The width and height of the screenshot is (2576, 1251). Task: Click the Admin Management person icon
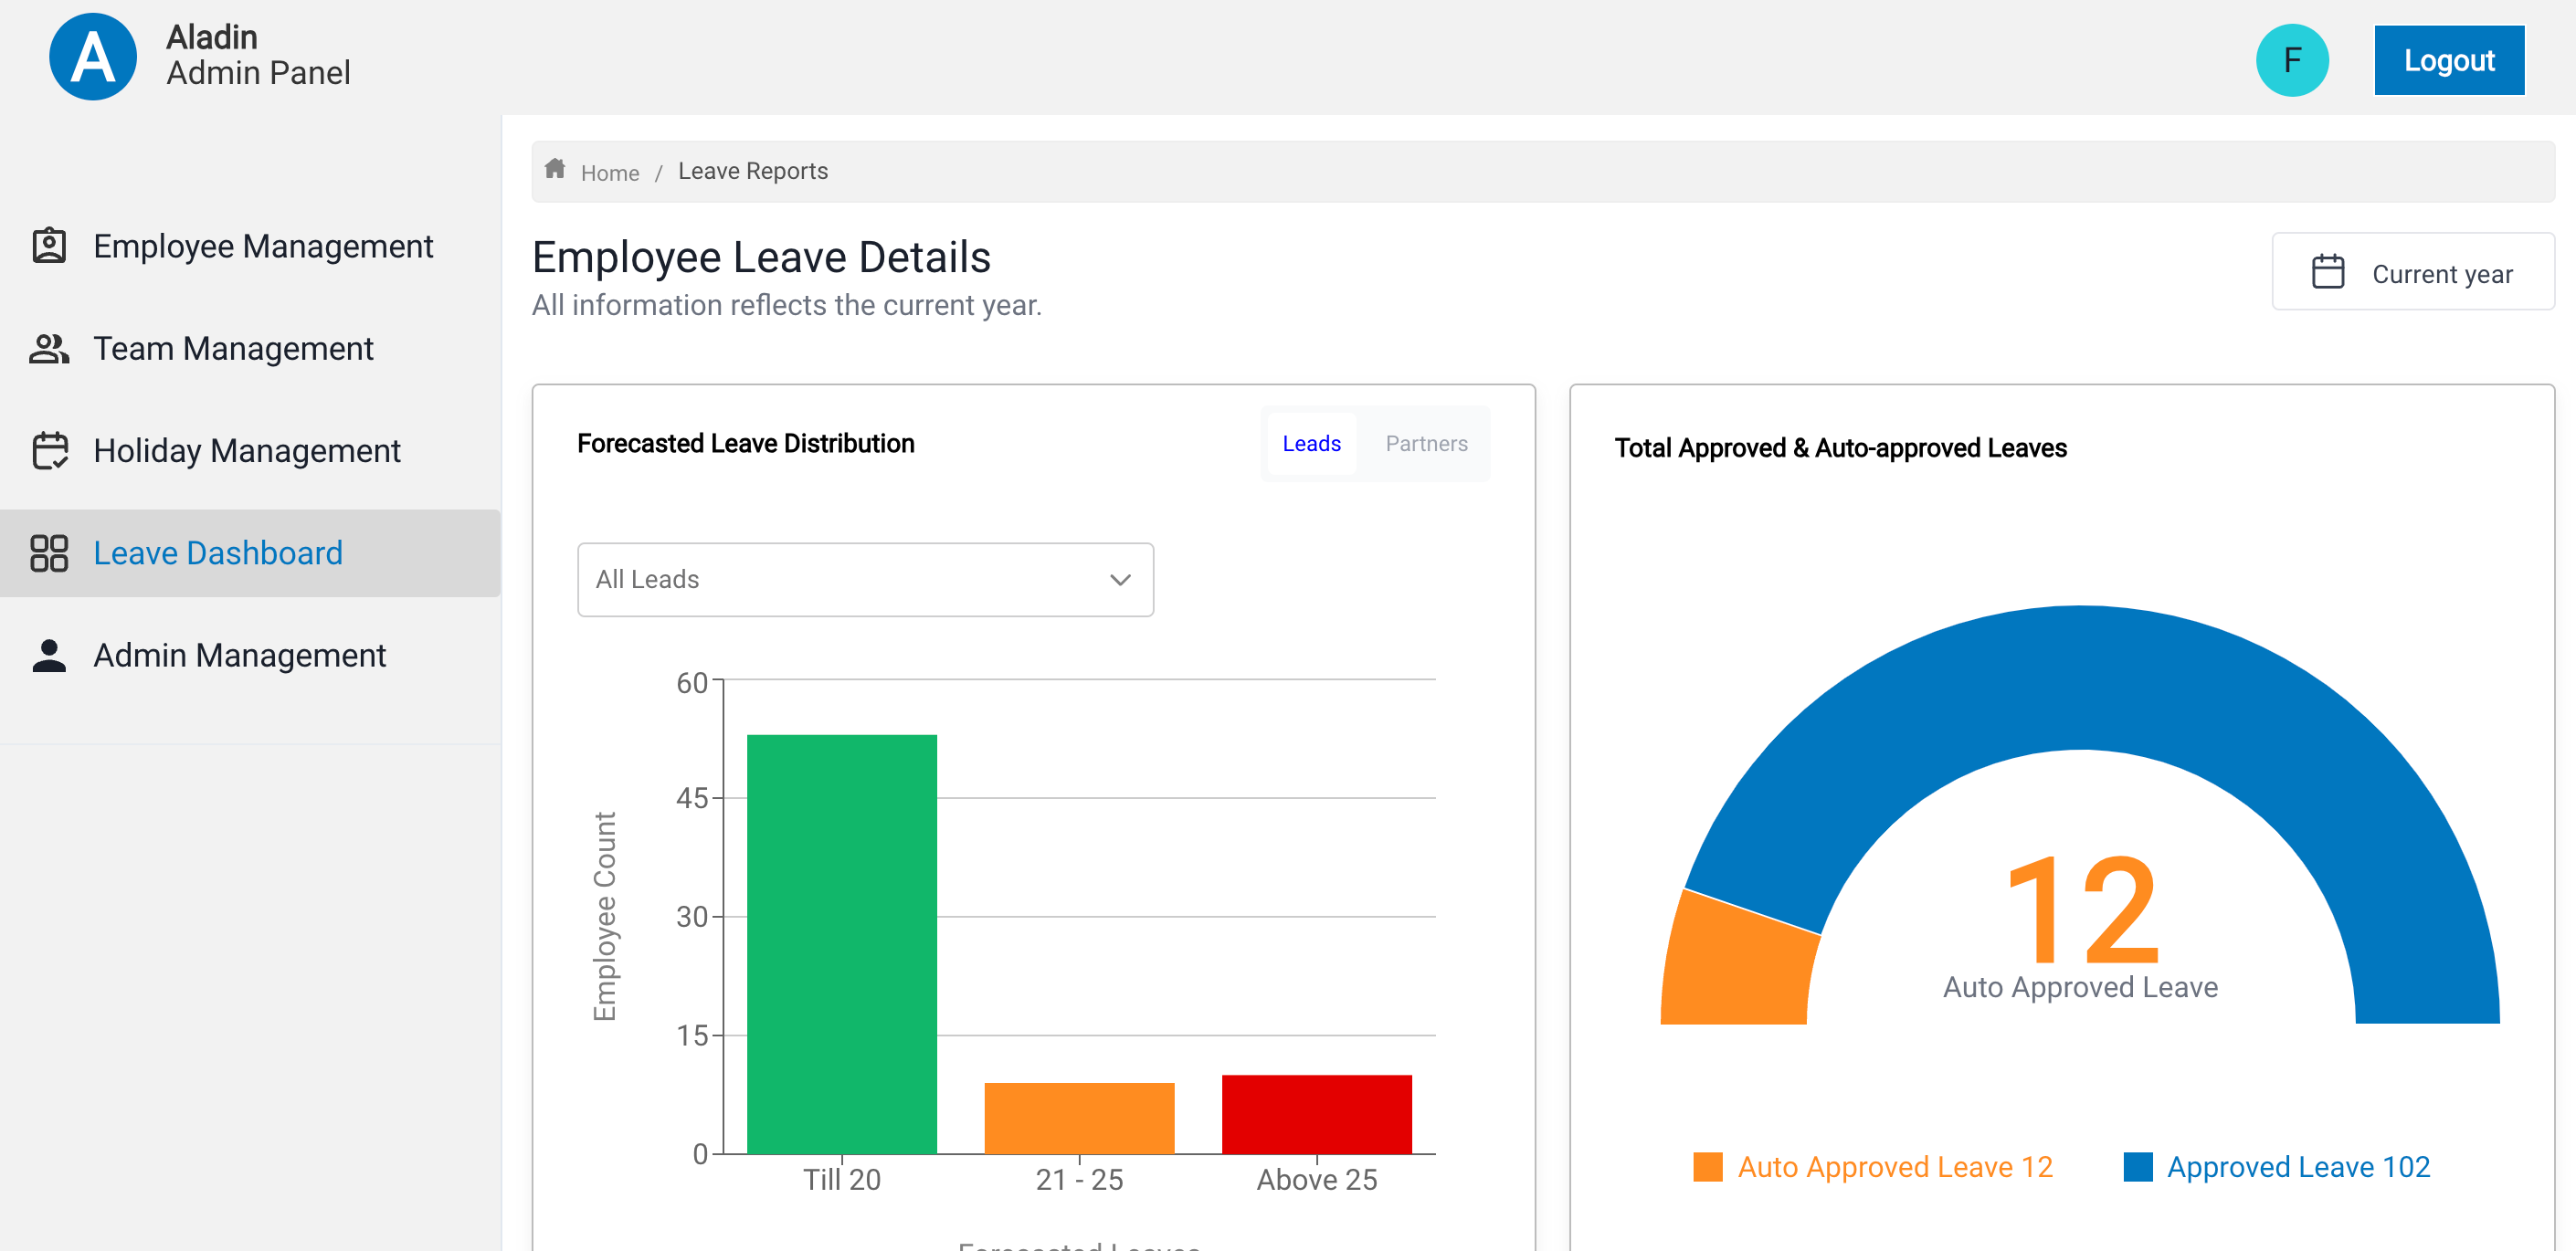click(x=49, y=655)
